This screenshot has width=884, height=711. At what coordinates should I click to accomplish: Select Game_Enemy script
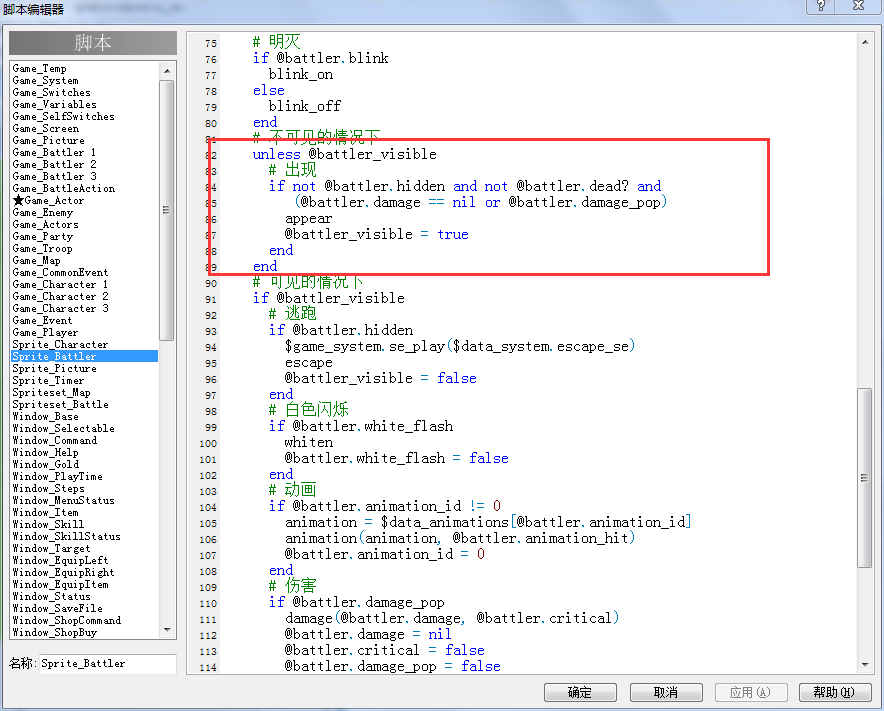coord(42,213)
